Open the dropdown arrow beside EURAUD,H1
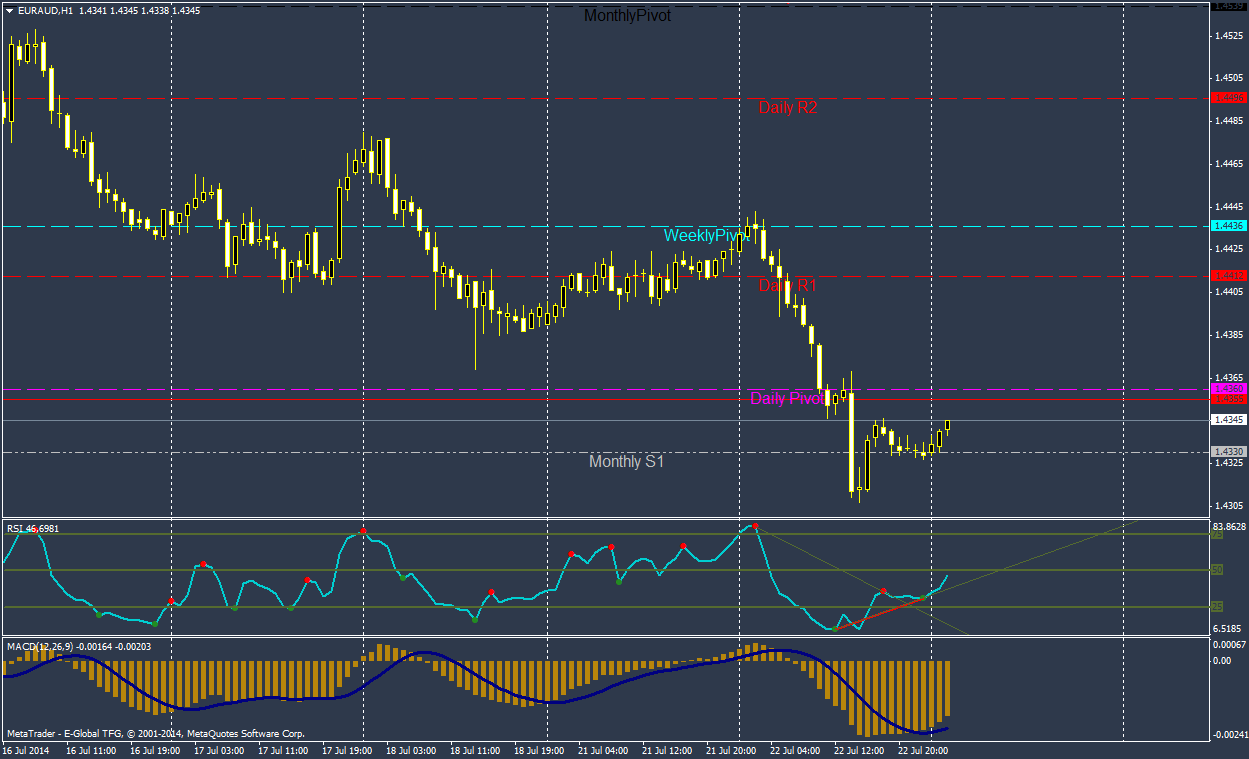1249x759 pixels. pyautogui.click(x=9, y=10)
